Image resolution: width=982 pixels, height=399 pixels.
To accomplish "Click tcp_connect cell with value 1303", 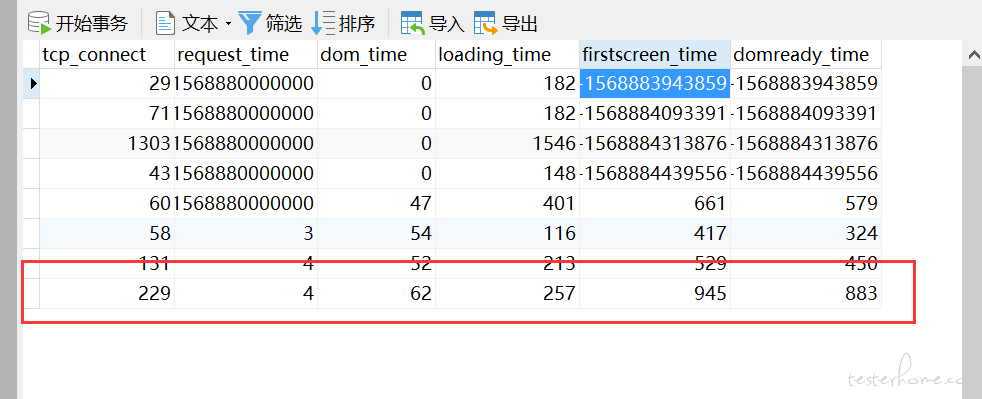I will click(x=107, y=143).
